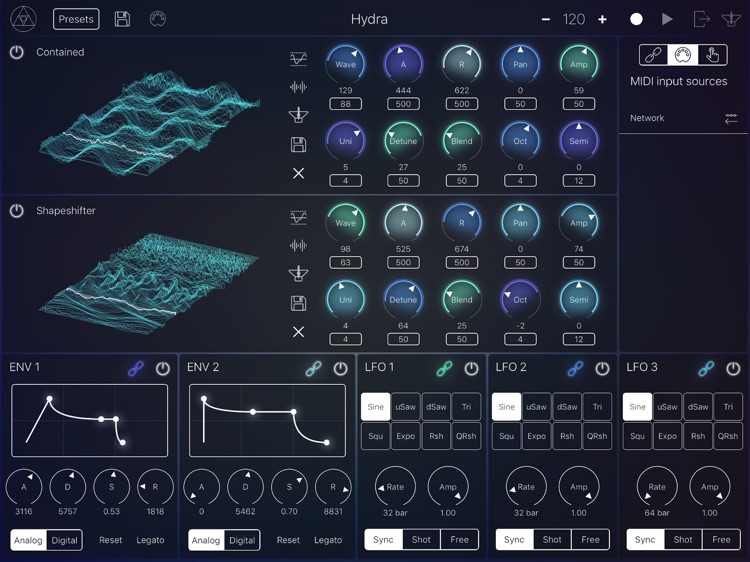750x562 pixels.
Task: Switch to the link tab in right panel
Action: [653, 55]
